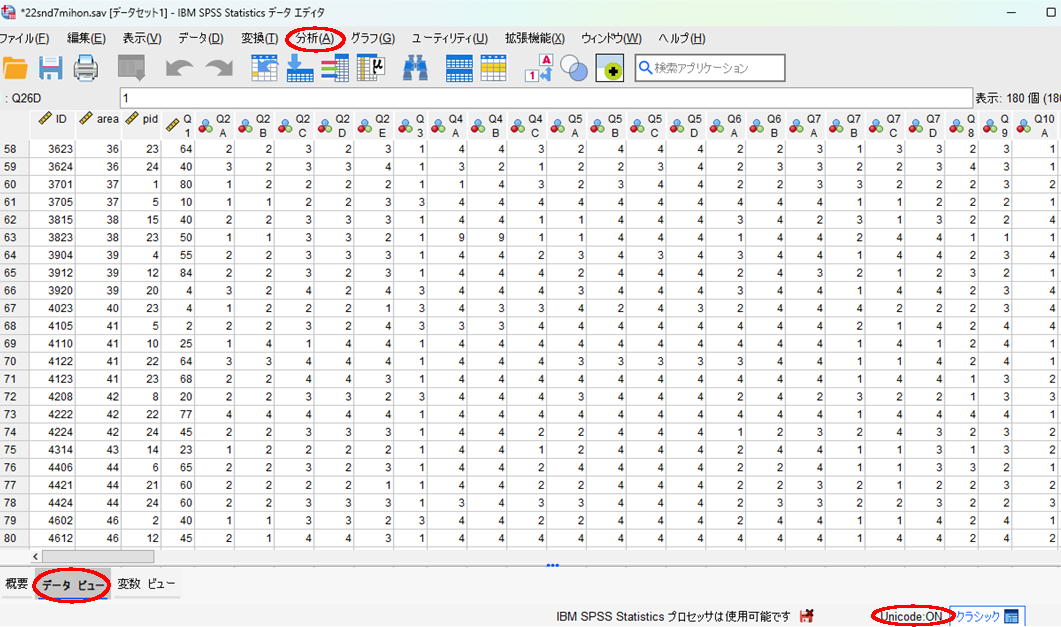Click ID cell 3623
Screen dimensions: 1061x627
click(53, 149)
